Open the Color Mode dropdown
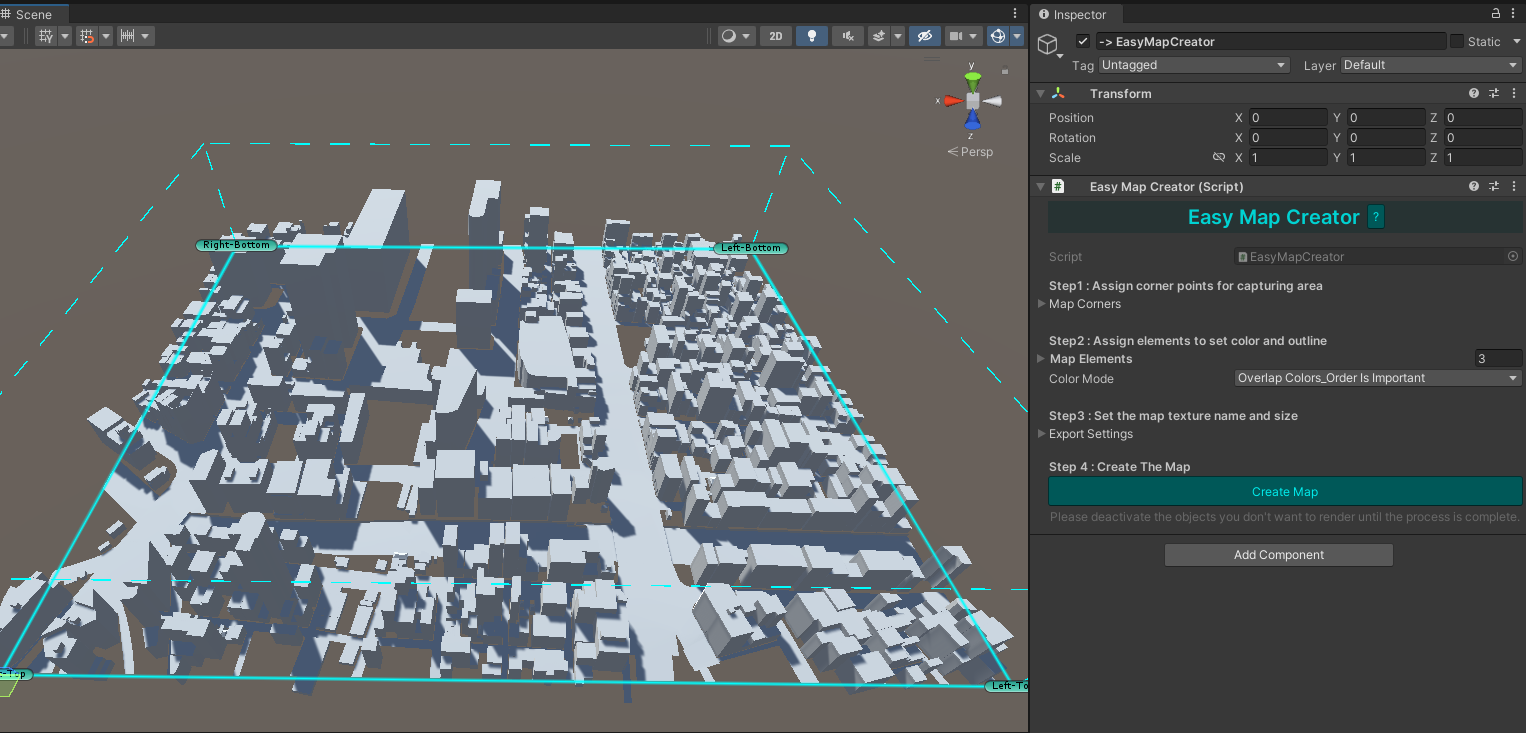This screenshot has height=733, width=1526. [1377, 378]
